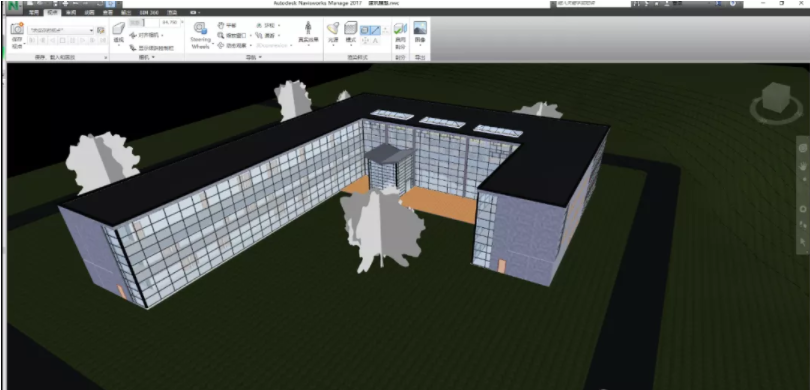Expand the Navigate panel arrow
The width and height of the screenshot is (810, 390).
tap(260, 57)
